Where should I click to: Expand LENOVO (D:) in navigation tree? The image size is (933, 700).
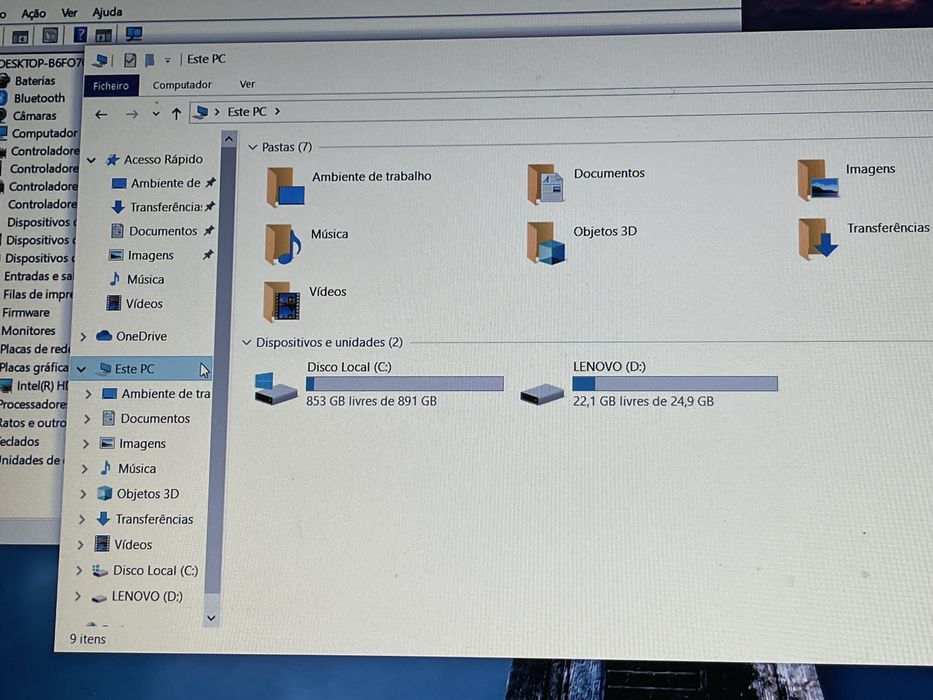tap(78, 596)
